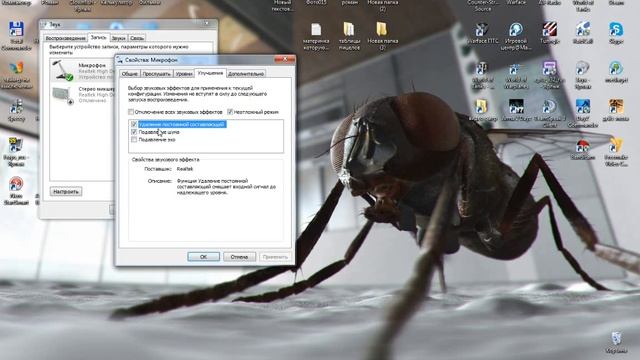Switch to the 'Прослушать' tab
The width and height of the screenshot is (640, 360).
[x=156, y=74]
